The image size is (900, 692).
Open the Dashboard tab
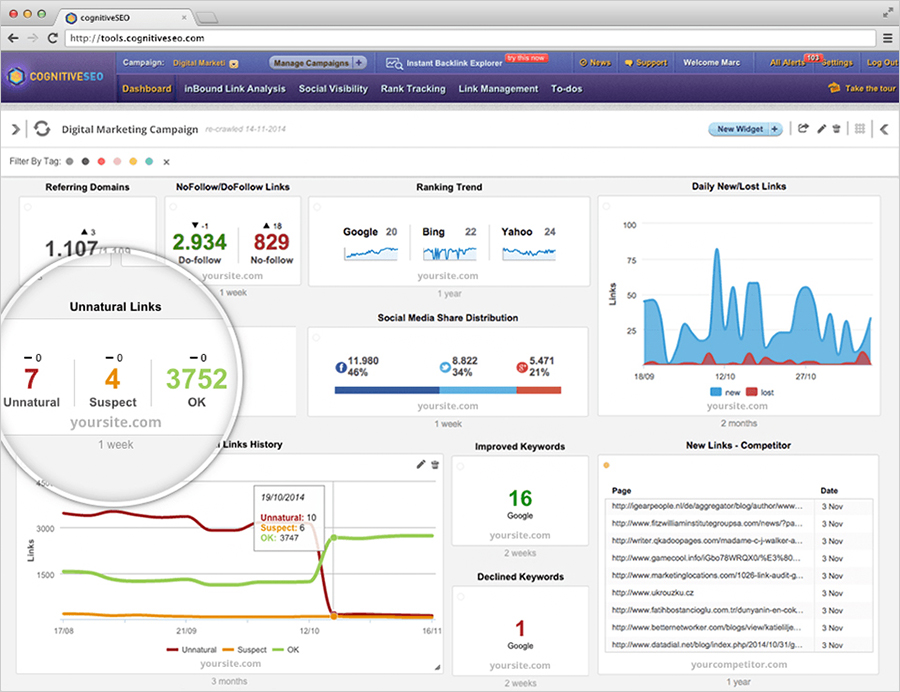point(146,88)
